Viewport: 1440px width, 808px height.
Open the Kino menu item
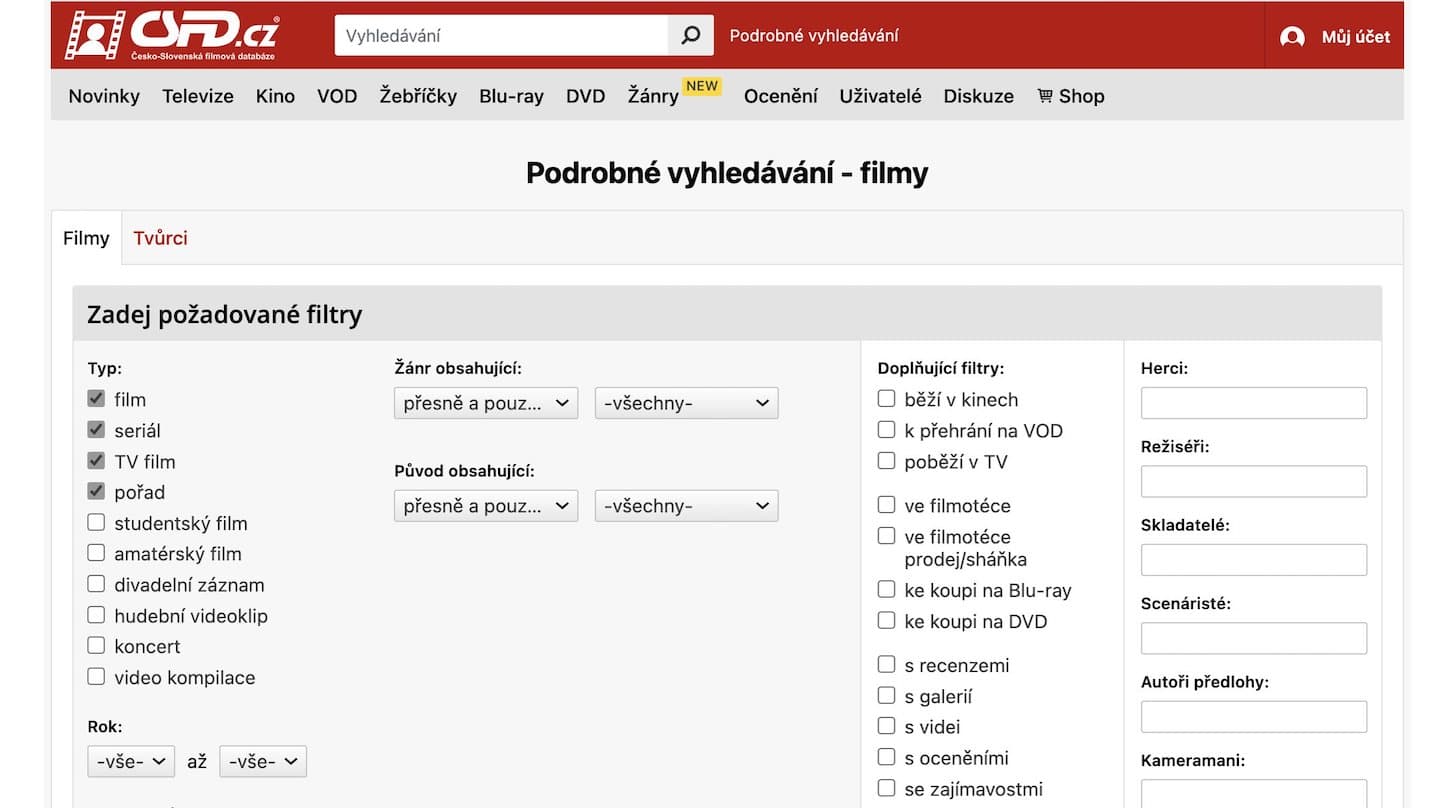tap(275, 96)
